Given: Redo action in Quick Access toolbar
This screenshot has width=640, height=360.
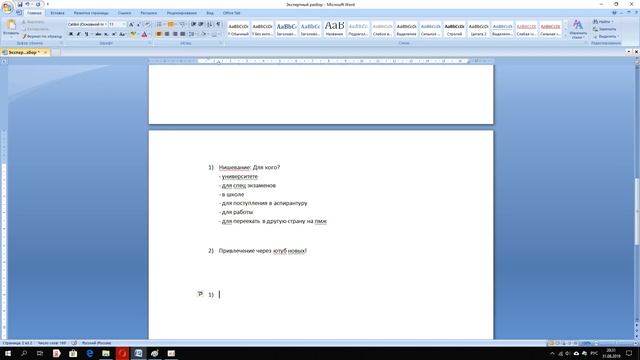Looking at the screenshot, I should click(x=38, y=4).
